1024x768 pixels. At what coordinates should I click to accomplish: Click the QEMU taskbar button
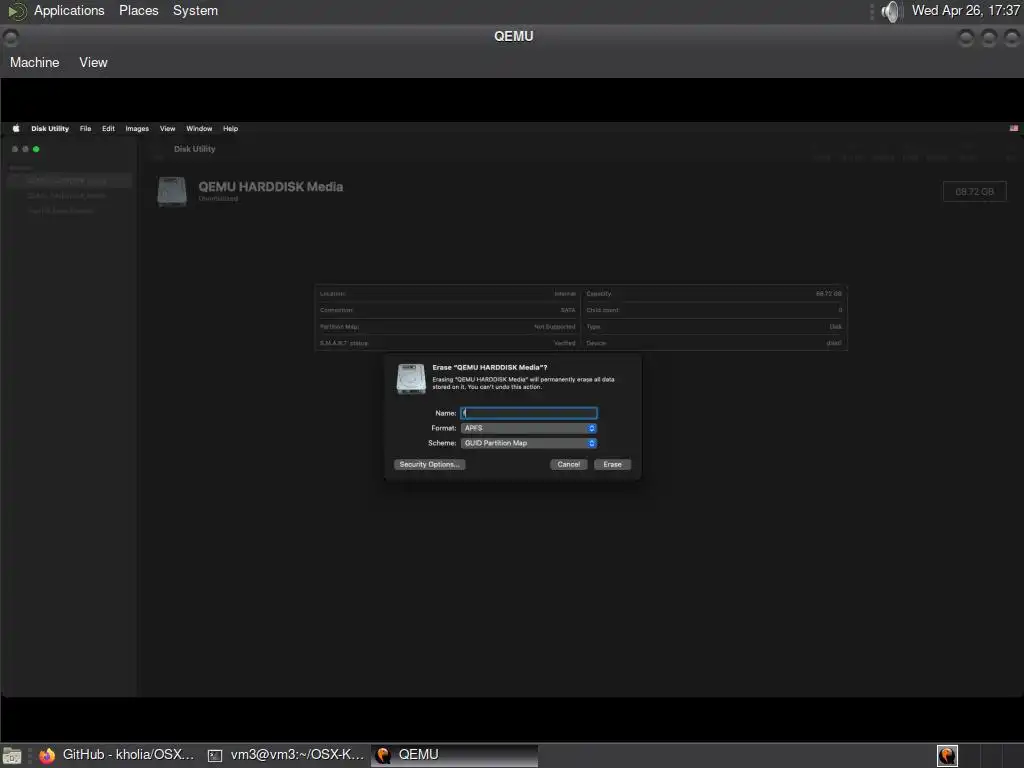click(455, 755)
